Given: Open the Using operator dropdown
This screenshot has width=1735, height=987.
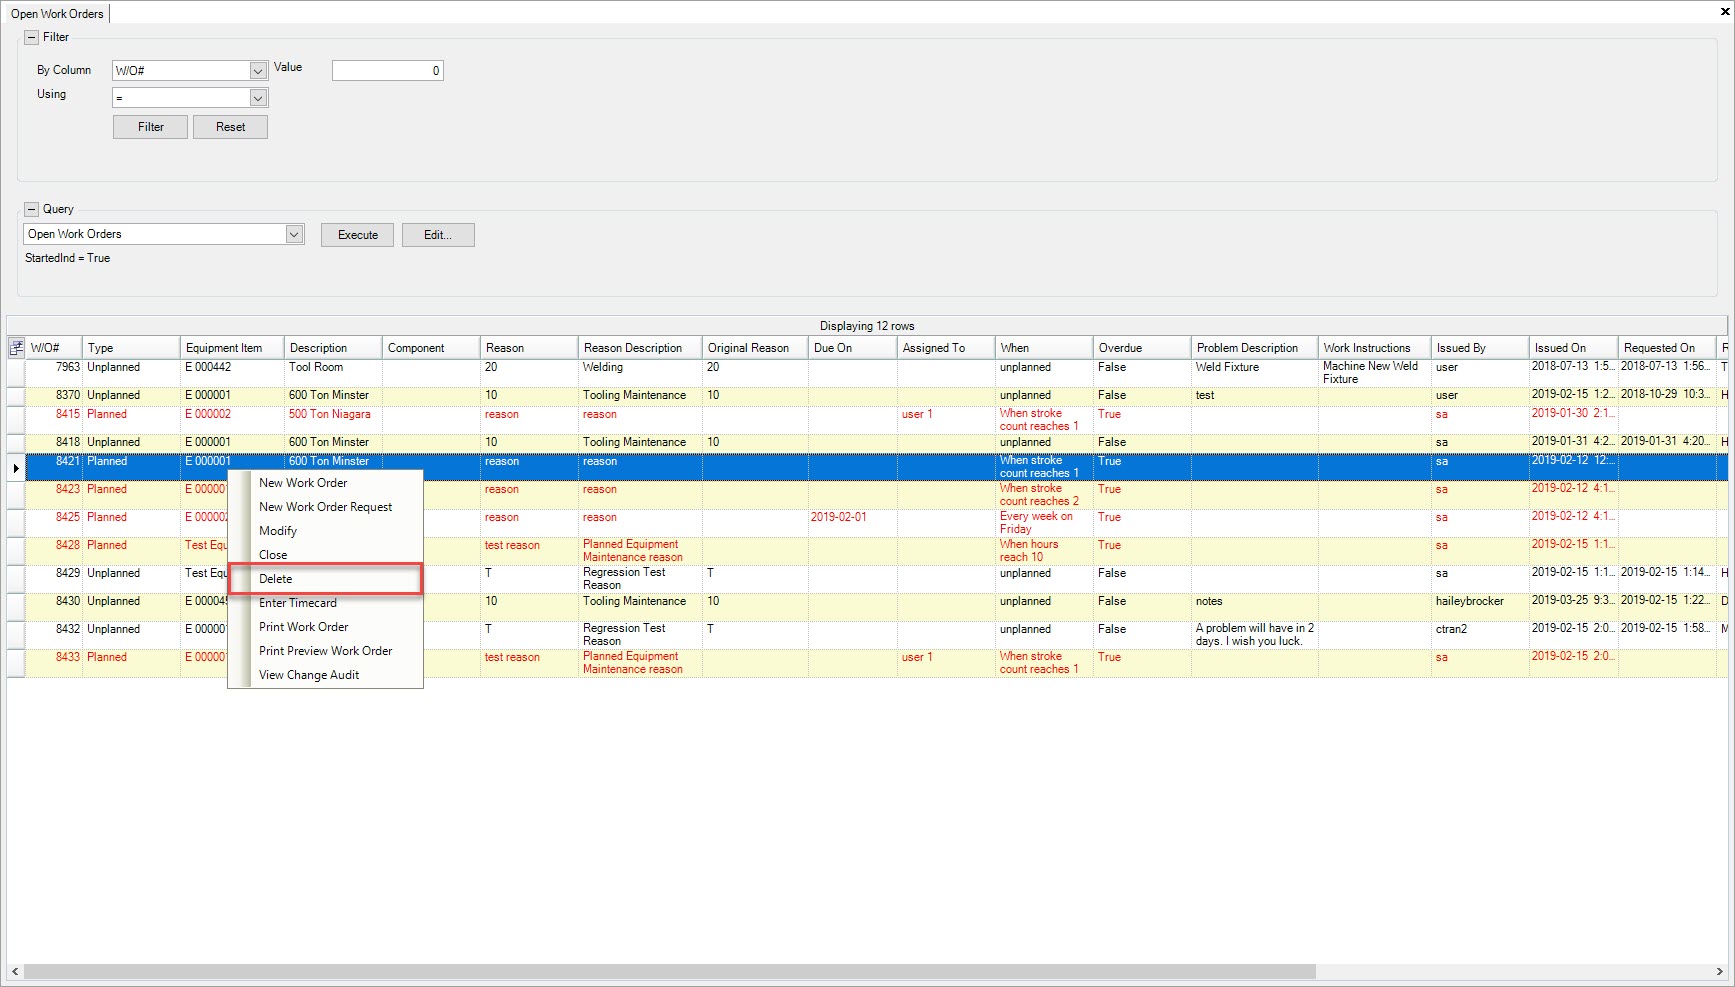Looking at the screenshot, I should click(x=258, y=98).
